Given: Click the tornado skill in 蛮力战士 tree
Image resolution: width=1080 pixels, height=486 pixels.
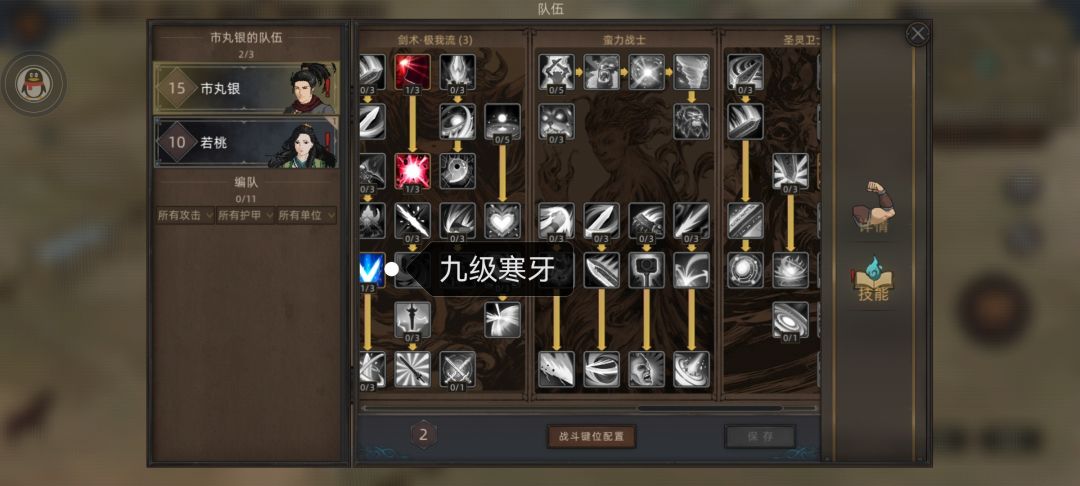Looking at the screenshot, I should click(691, 72).
